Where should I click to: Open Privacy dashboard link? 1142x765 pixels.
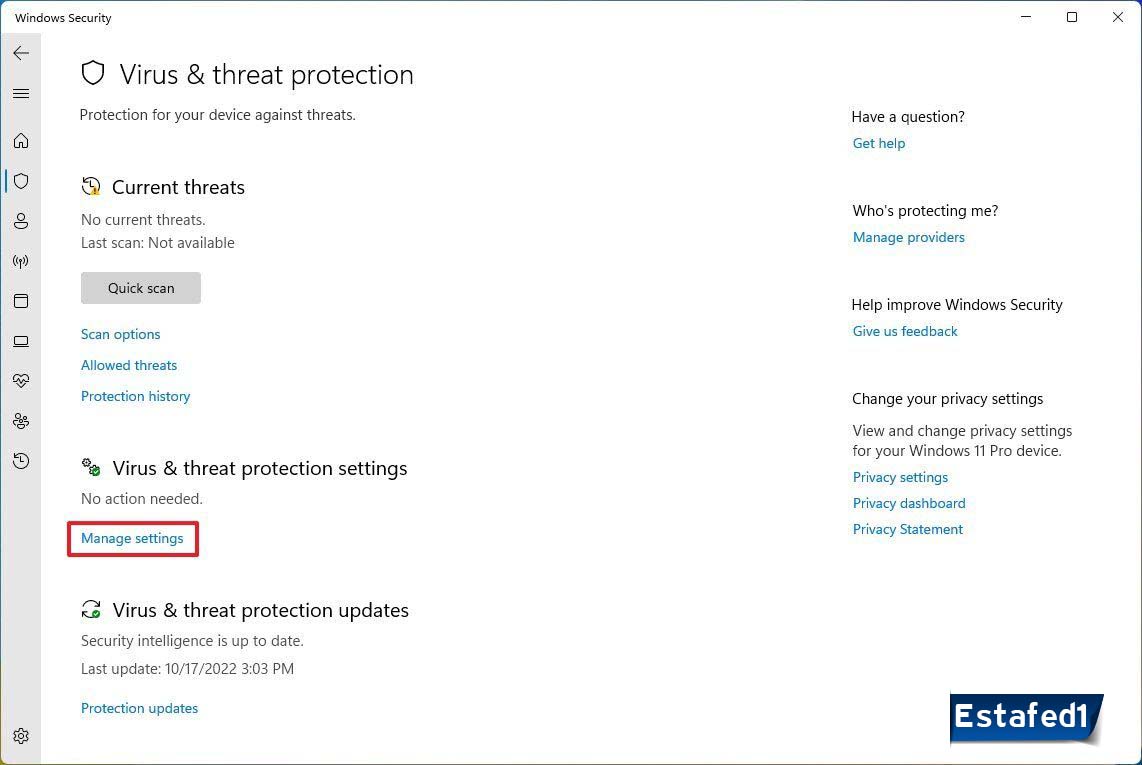909,503
